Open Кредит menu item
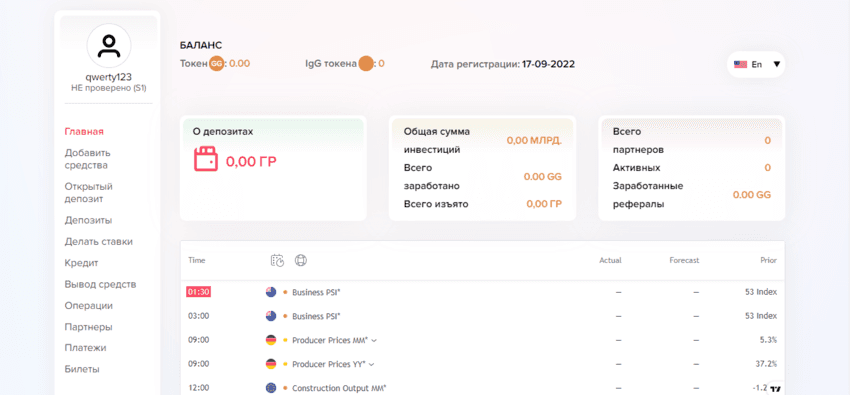The height and width of the screenshot is (395, 850). [x=81, y=263]
